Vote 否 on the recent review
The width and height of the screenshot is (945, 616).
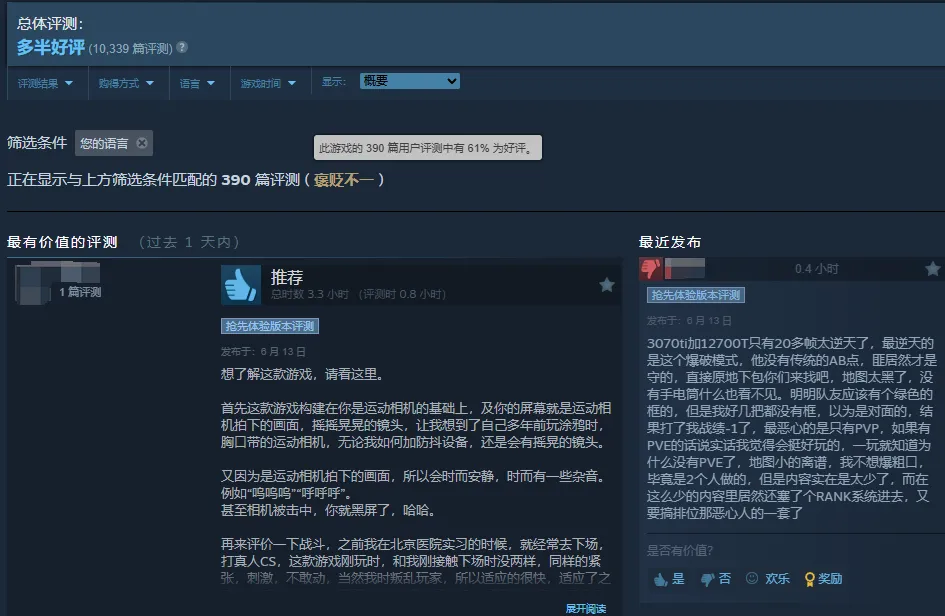[716, 579]
